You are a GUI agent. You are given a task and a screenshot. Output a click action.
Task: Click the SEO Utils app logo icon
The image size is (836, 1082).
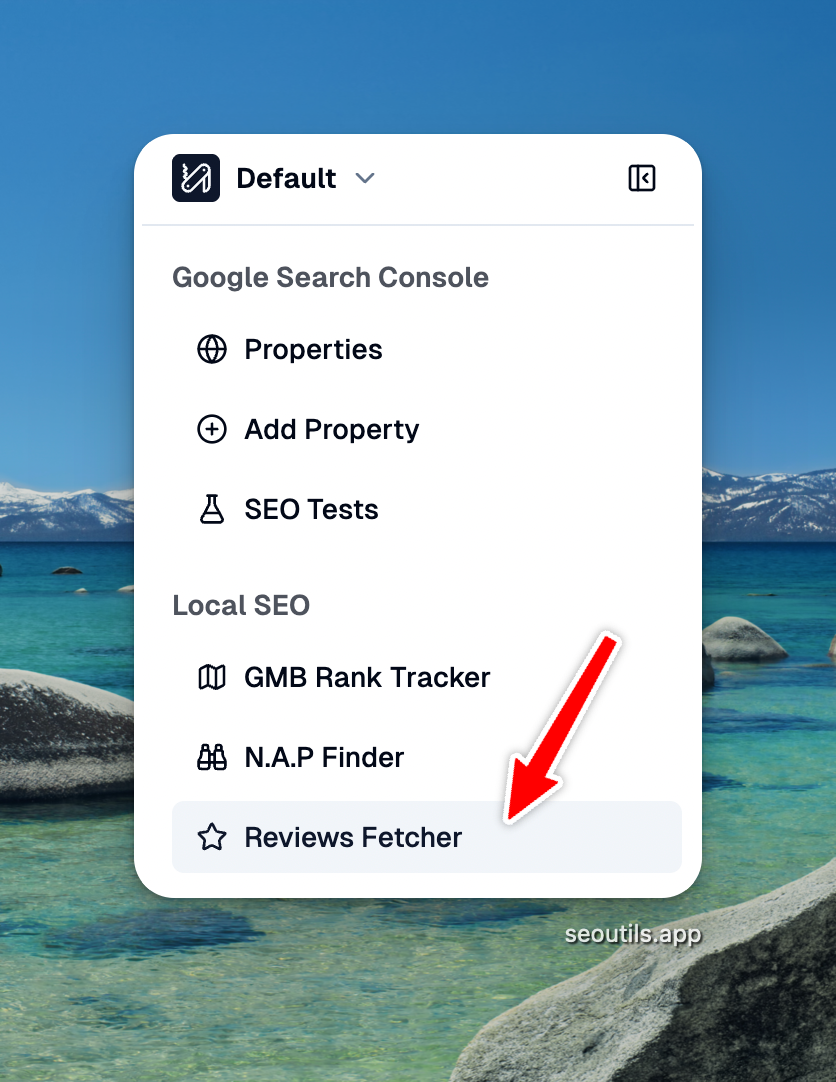point(196,178)
